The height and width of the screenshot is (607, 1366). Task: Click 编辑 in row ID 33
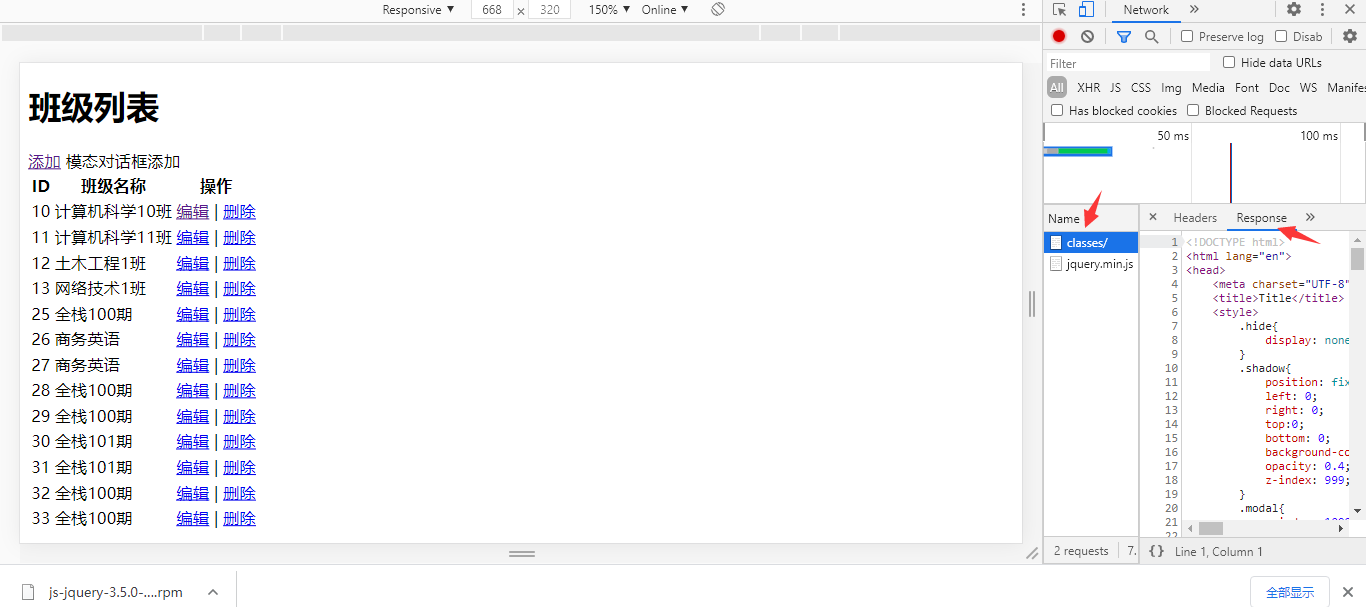tap(193, 518)
